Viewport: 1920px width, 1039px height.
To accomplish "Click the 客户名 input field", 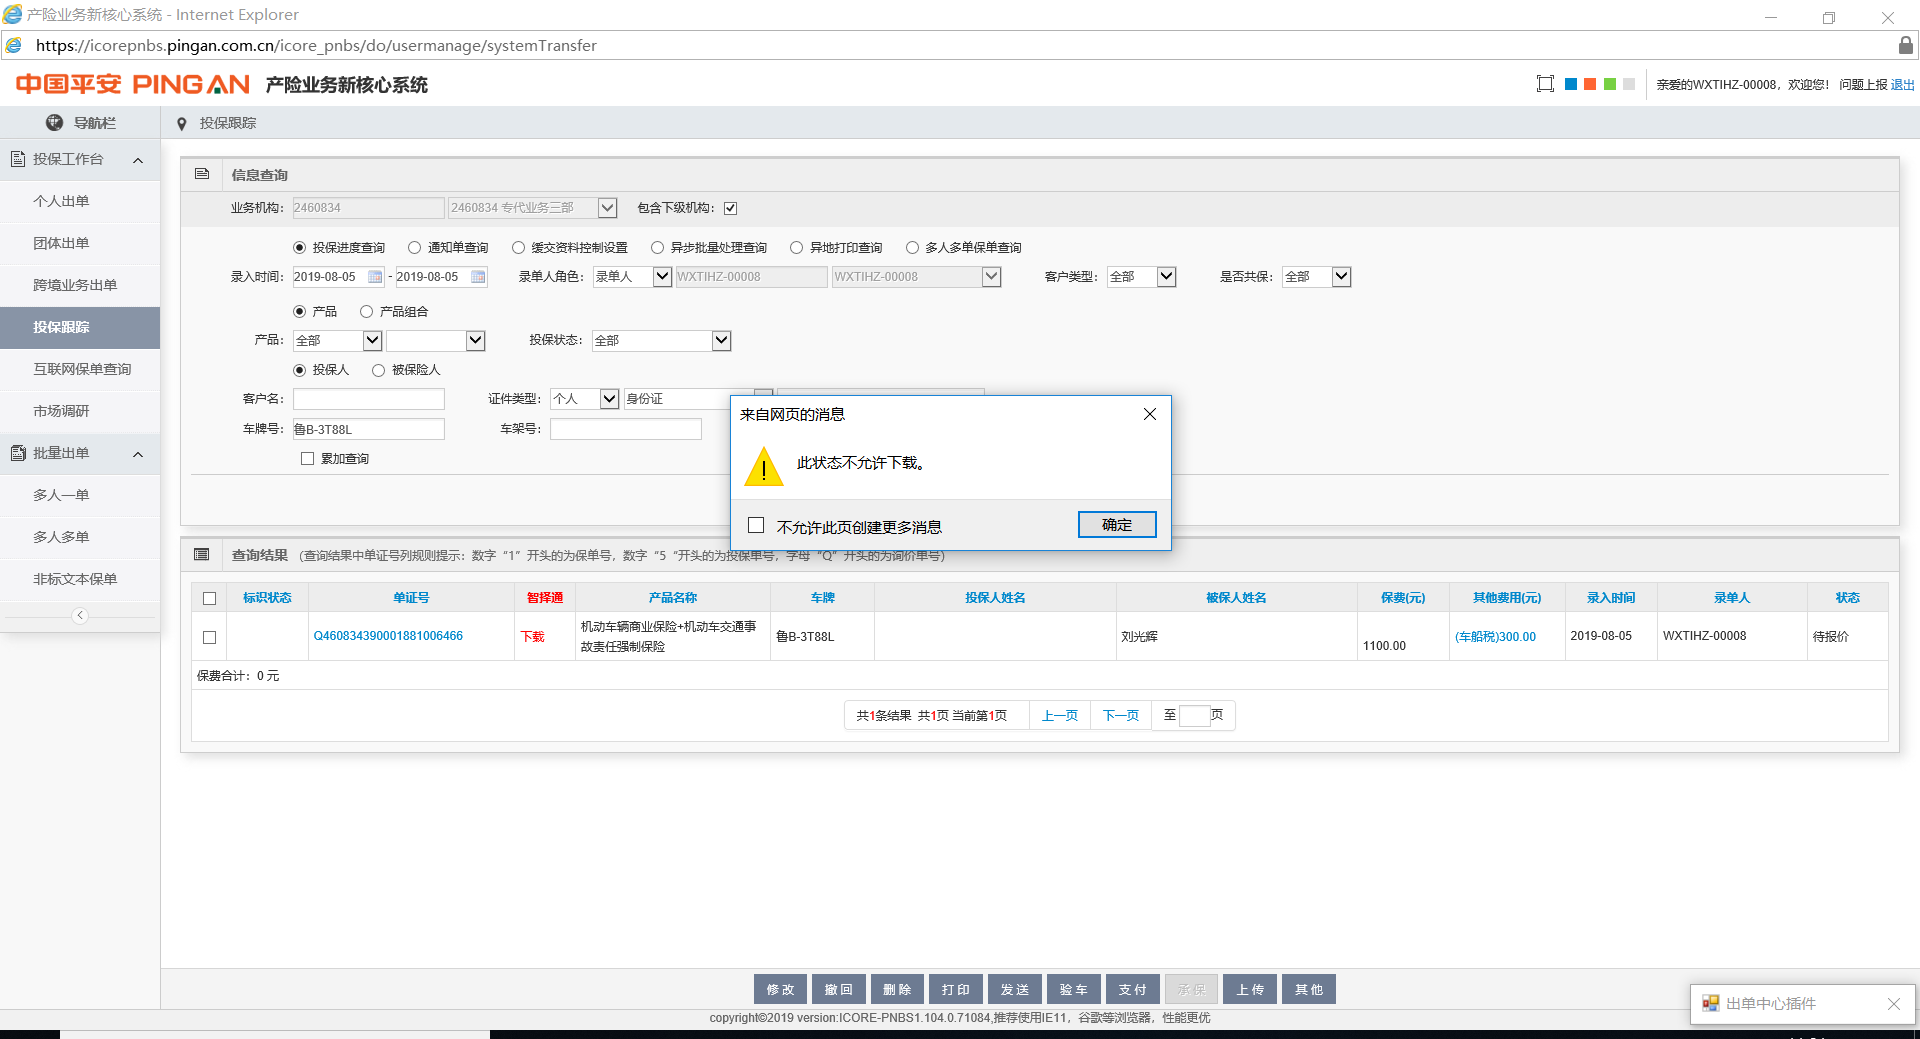I will click(x=368, y=399).
